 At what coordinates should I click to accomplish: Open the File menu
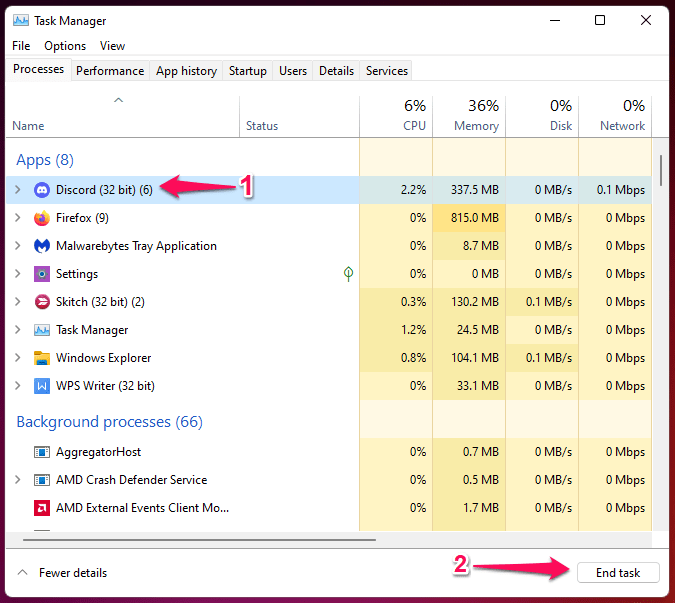[x=21, y=46]
